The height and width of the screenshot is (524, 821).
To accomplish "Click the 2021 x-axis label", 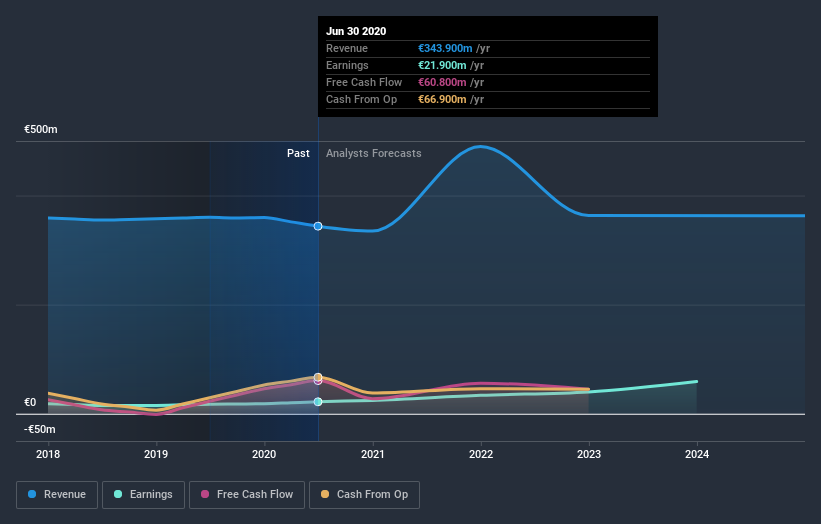I will pyautogui.click(x=373, y=454).
